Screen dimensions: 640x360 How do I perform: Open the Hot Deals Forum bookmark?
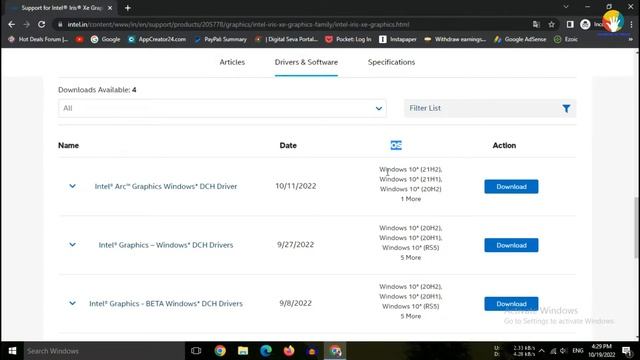38,39
